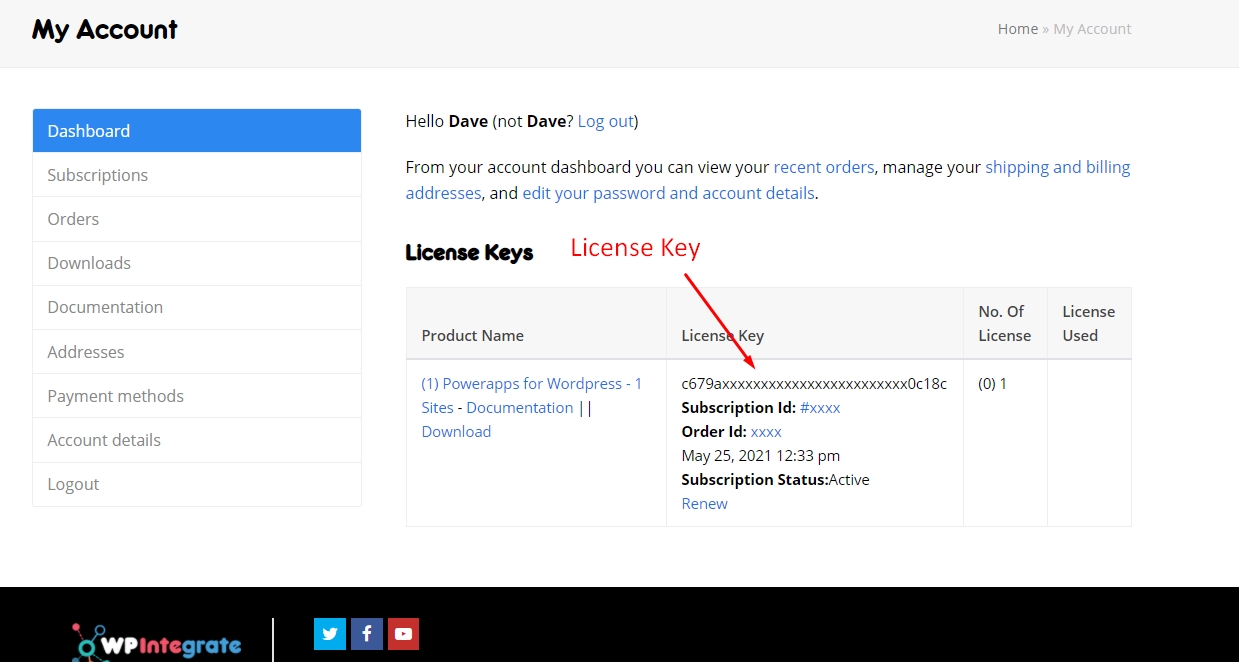Open the Order Id xxxx link
1239x662 pixels.
(766, 431)
